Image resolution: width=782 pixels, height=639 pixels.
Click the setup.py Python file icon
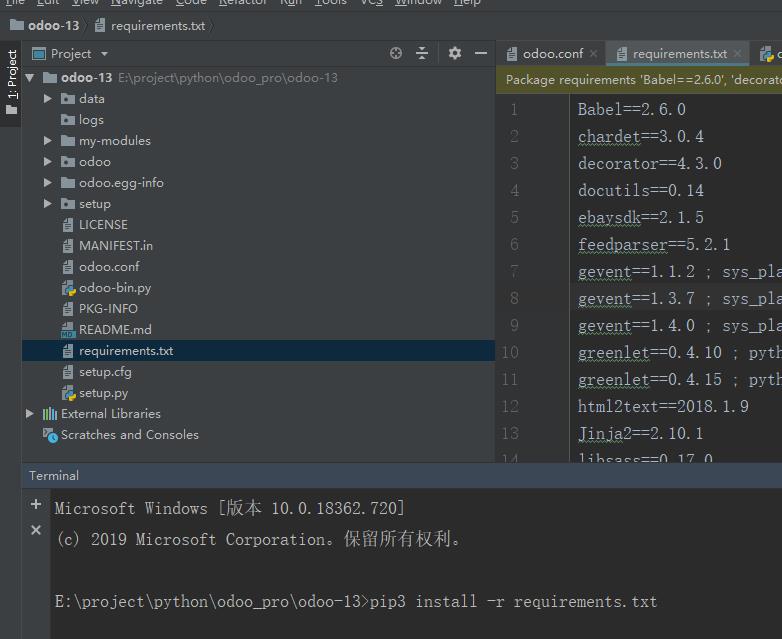click(68, 393)
